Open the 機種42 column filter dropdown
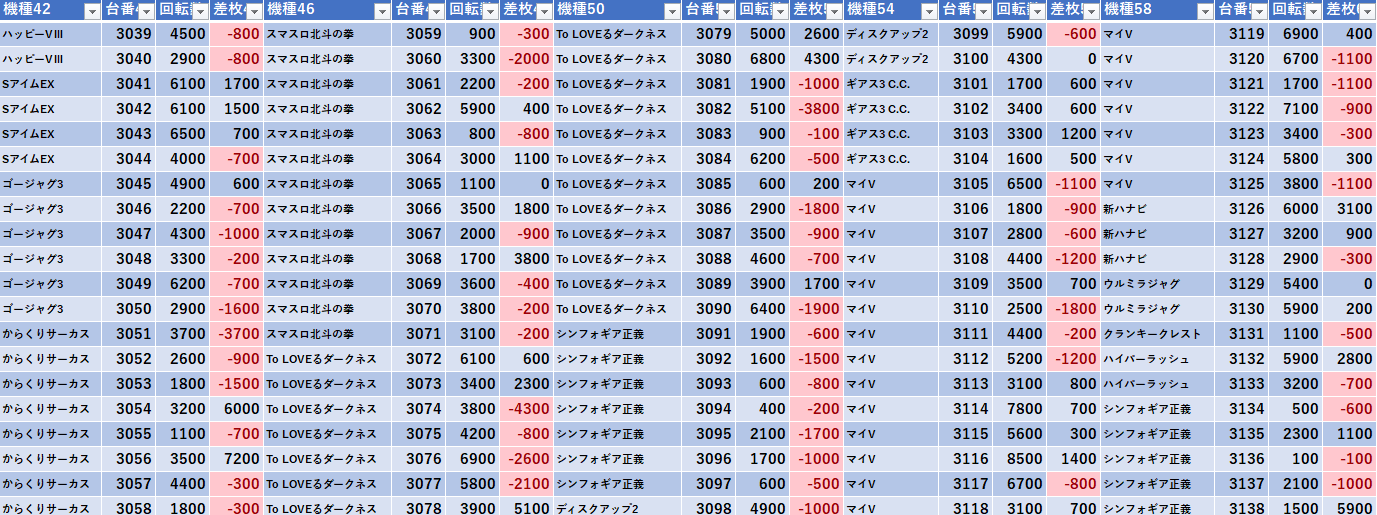The height and width of the screenshot is (515, 1377). (x=92, y=11)
